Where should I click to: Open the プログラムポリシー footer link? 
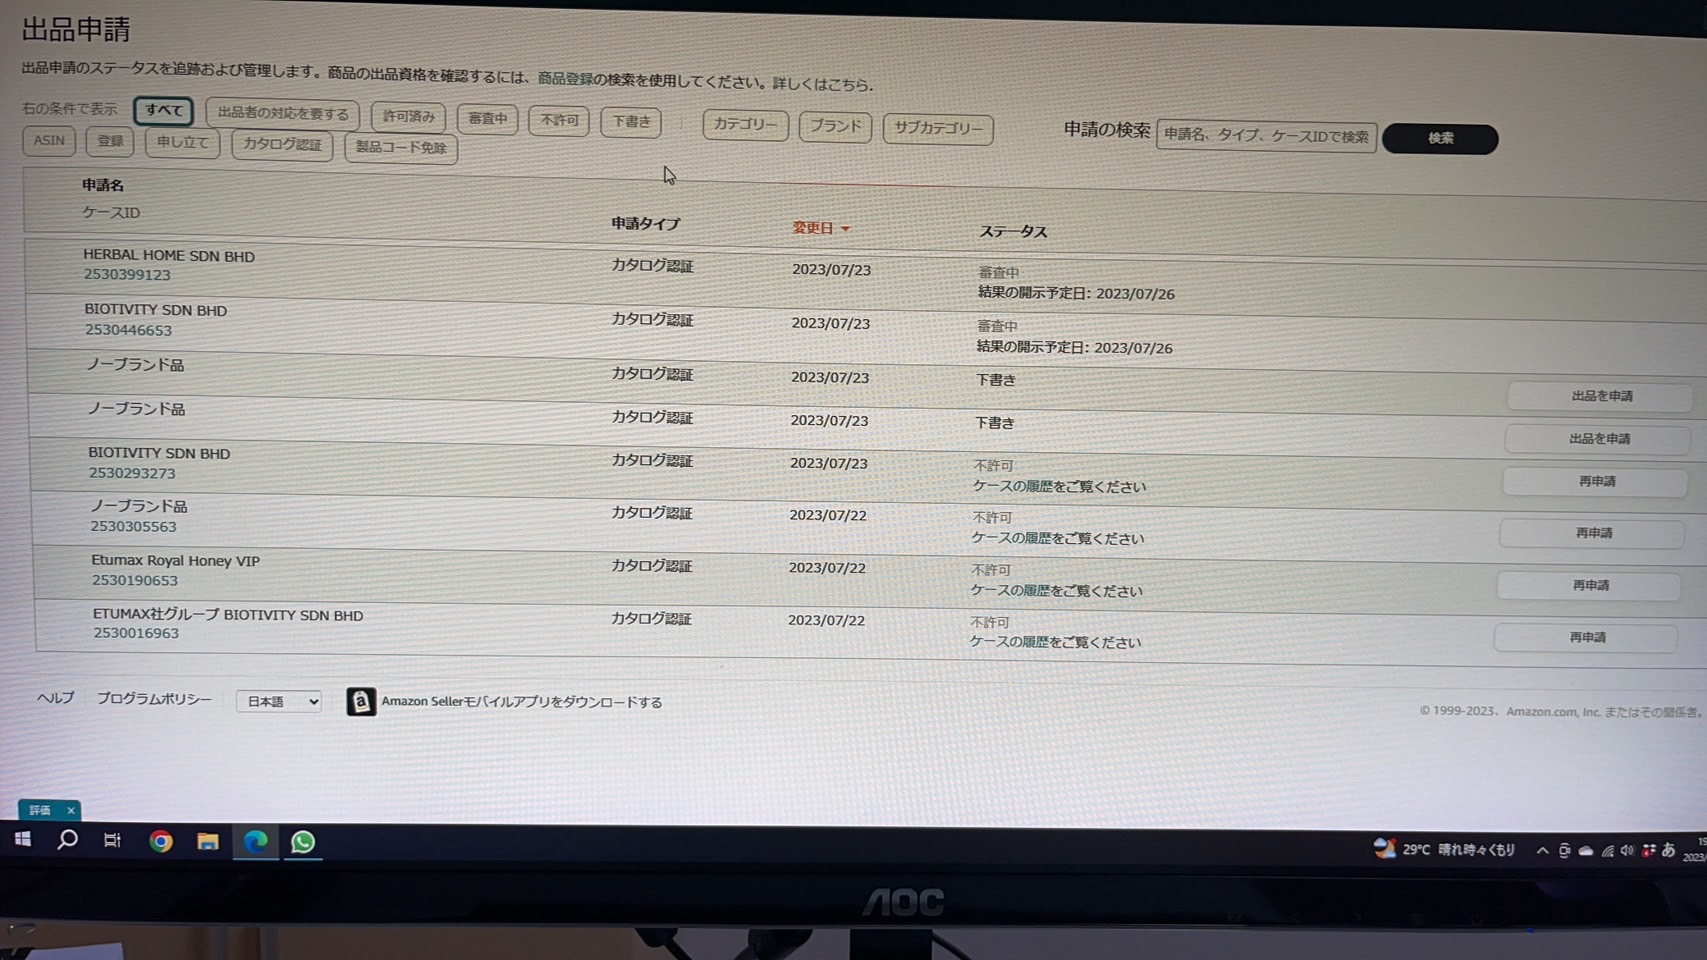154,699
